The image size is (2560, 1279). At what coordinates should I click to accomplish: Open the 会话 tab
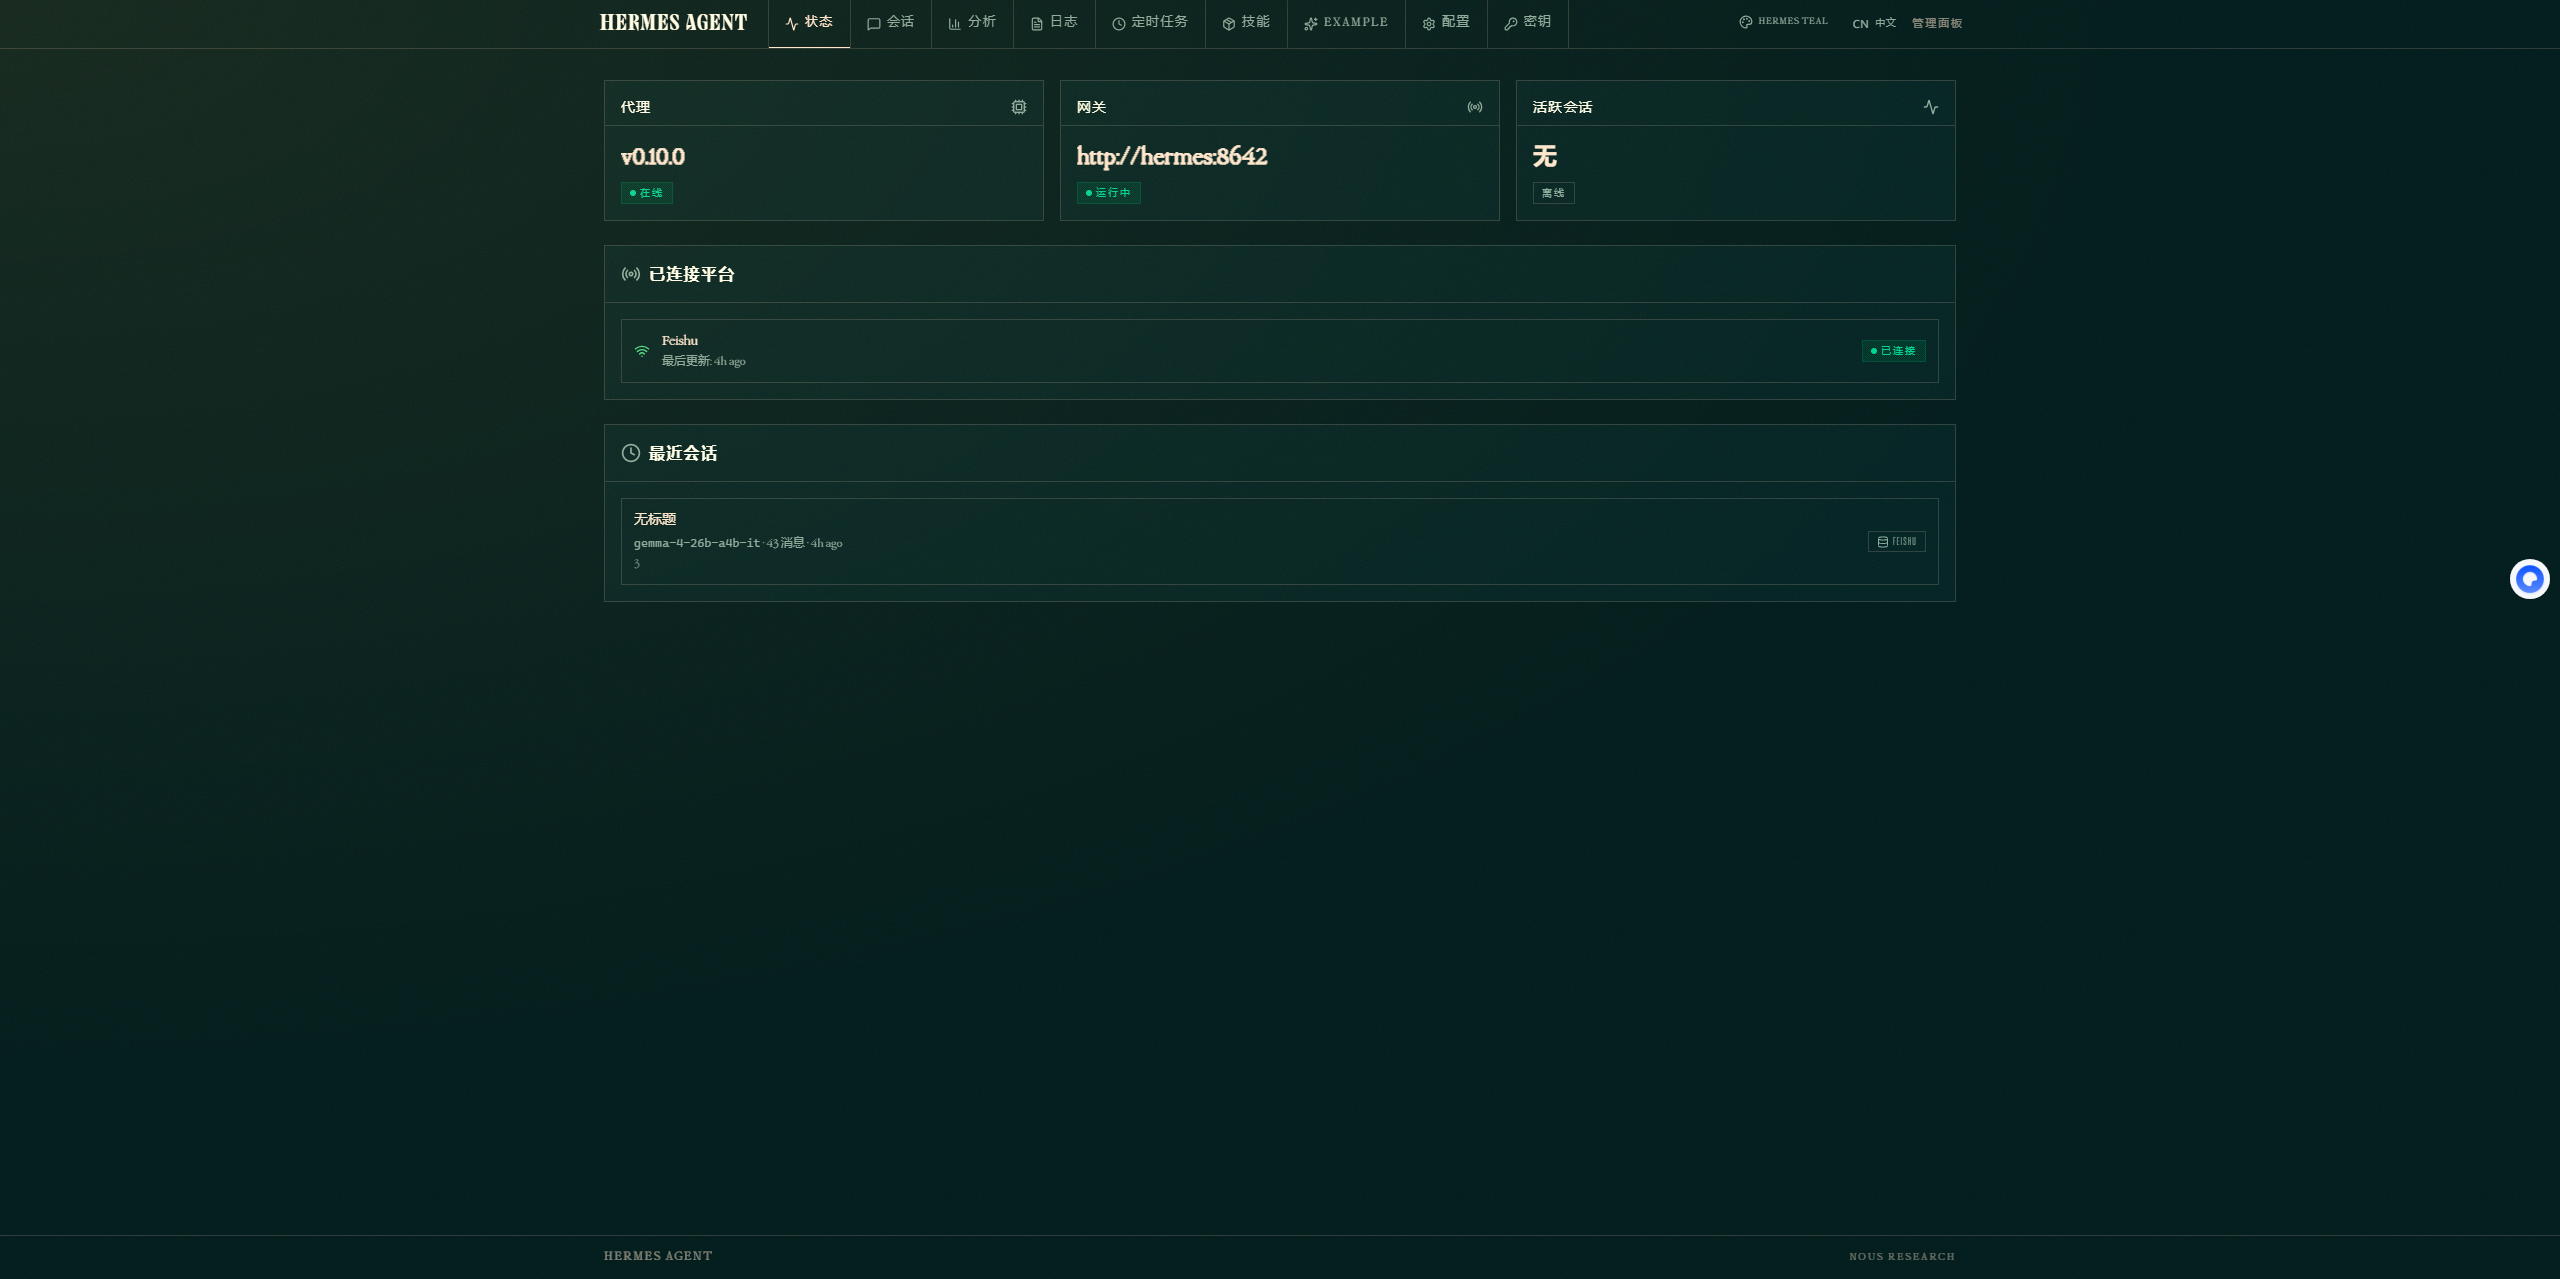890,22
